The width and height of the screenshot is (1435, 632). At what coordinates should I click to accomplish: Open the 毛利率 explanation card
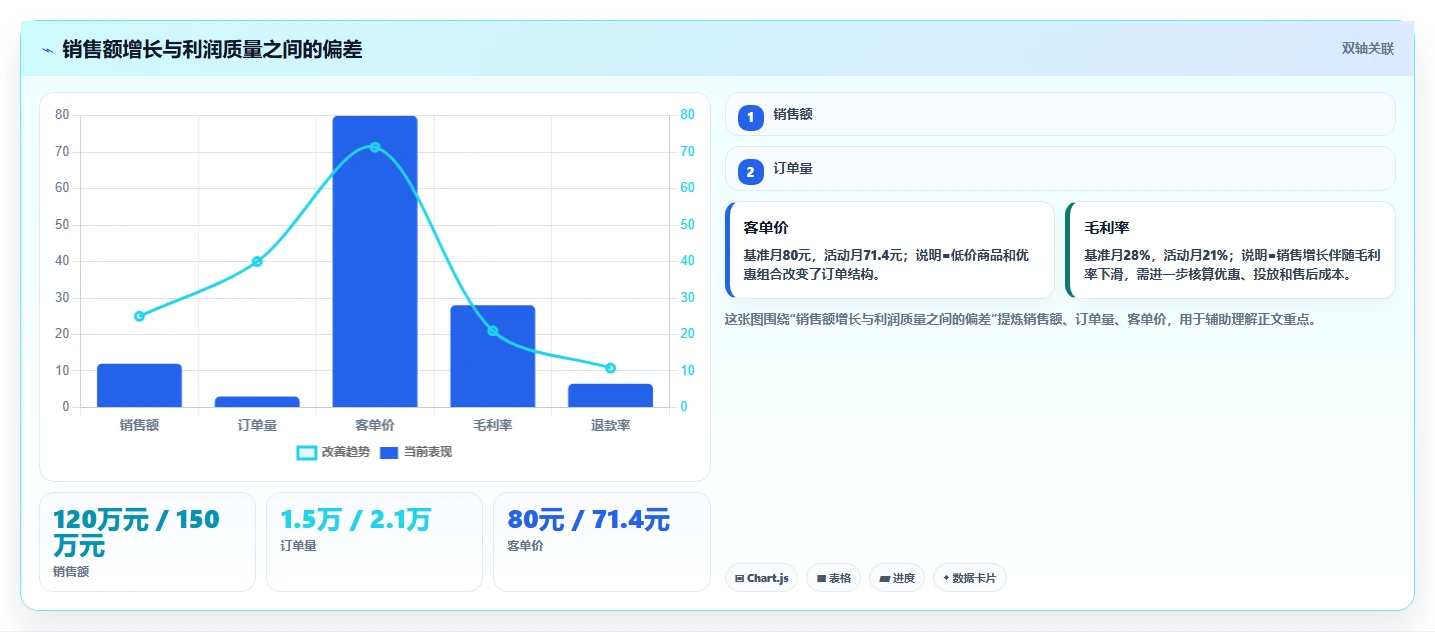pos(1231,250)
